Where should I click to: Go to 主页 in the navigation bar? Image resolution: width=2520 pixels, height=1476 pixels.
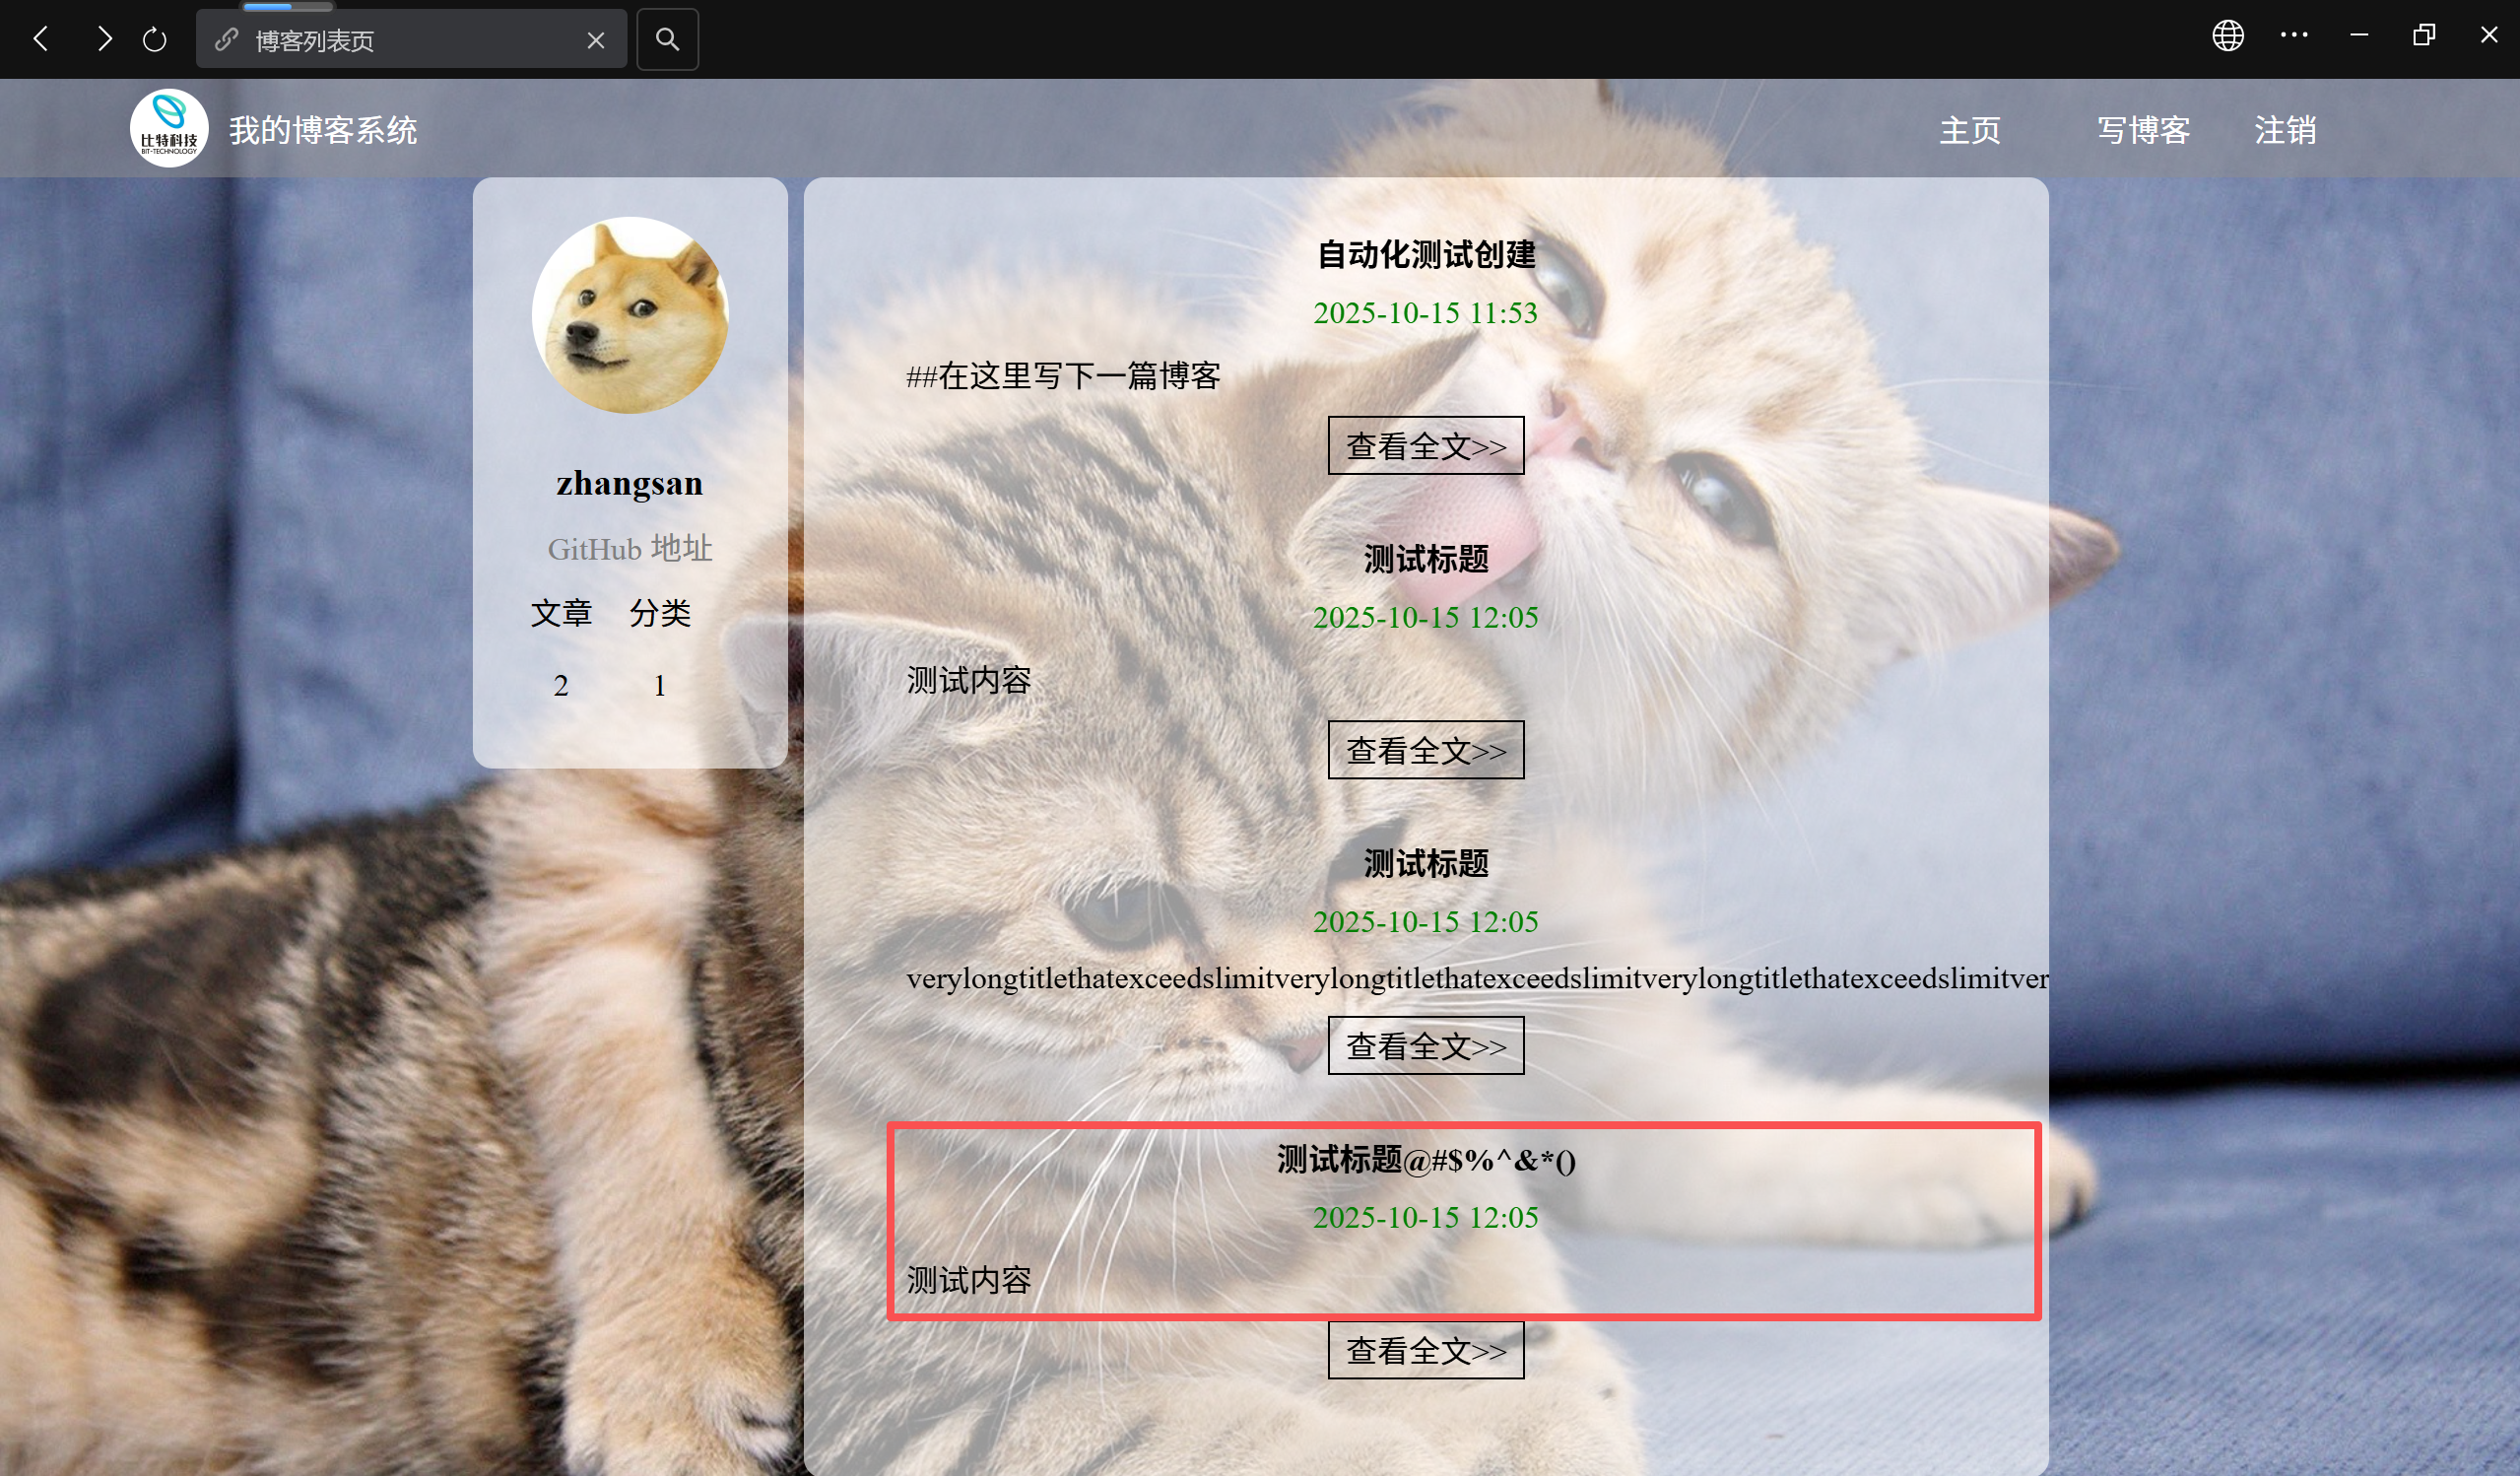coord(1969,130)
